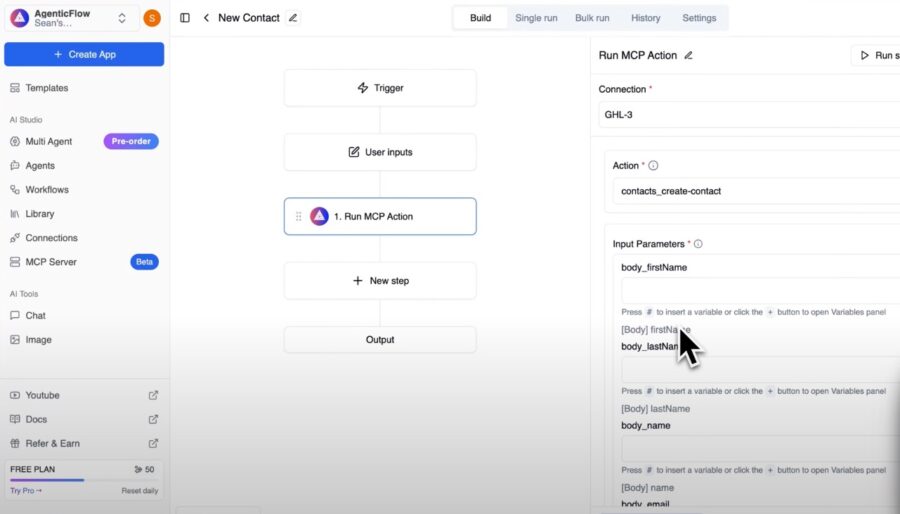This screenshot has height=514, width=900.
Task: Click the external-link icon beside Docs
Action: [153, 419]
